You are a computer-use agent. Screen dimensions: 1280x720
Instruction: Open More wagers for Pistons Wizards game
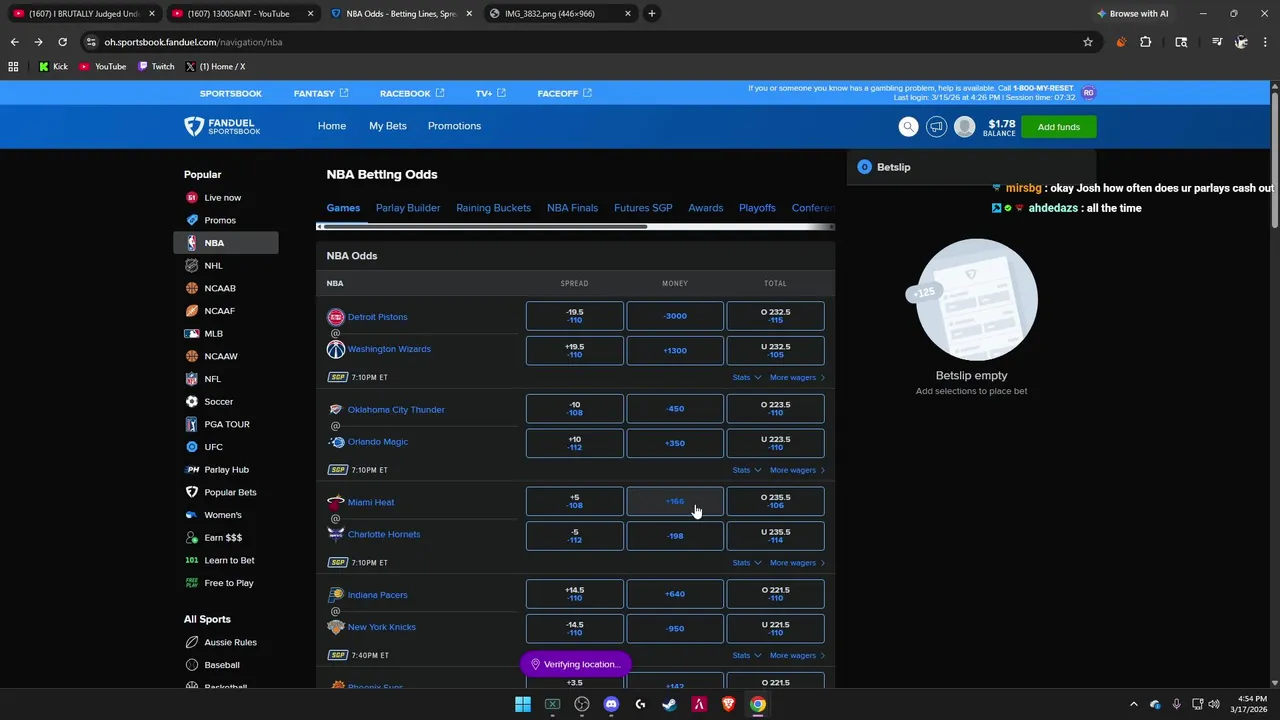tap(797, 377)
